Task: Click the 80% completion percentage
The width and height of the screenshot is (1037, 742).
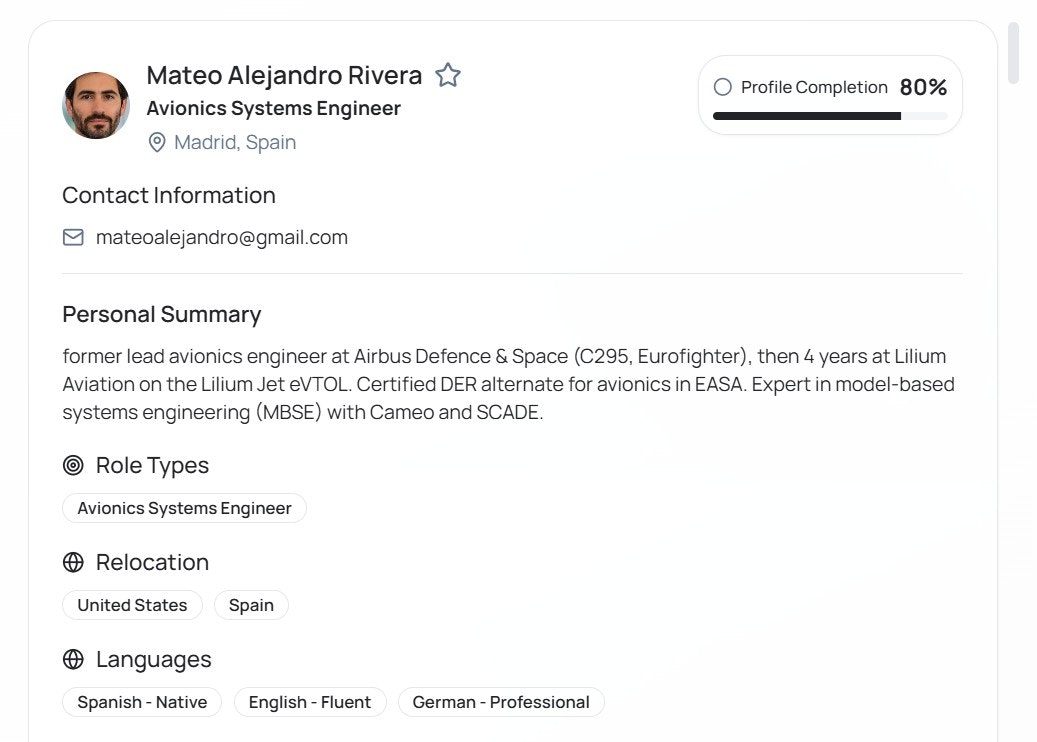Action: coord(923,87)
